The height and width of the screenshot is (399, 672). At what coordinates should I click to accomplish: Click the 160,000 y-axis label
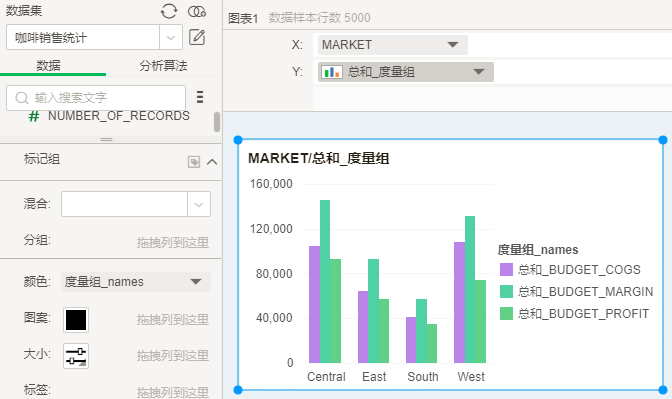(x=271, y=184)
